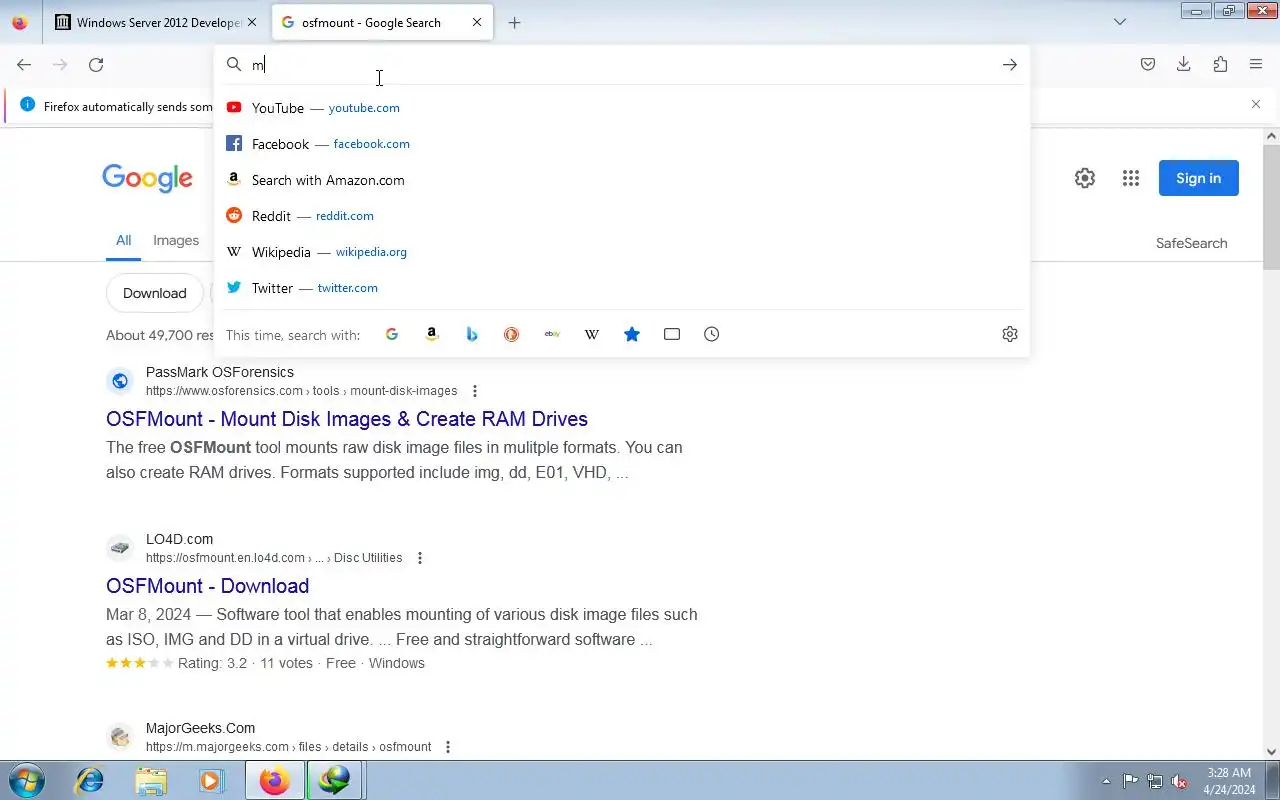This screenshot has height=800, width=1280.
Task: Open the Google apps grid
Action: (1131, 178)
